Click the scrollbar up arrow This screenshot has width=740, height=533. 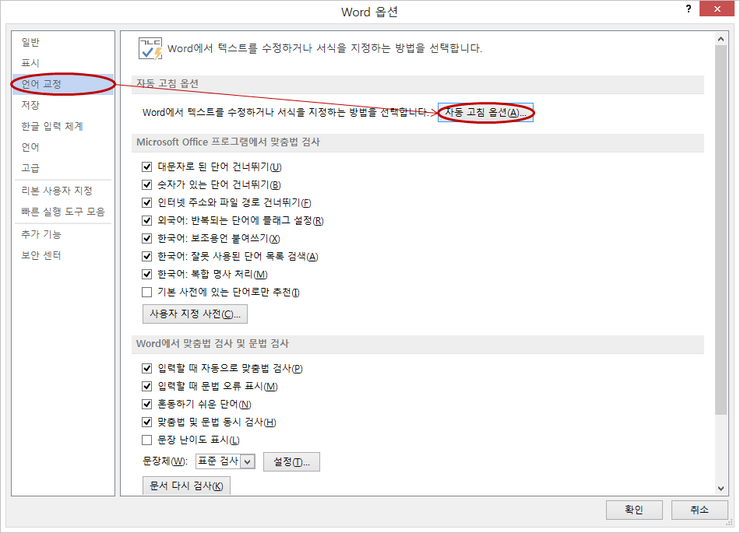[721, 40]
